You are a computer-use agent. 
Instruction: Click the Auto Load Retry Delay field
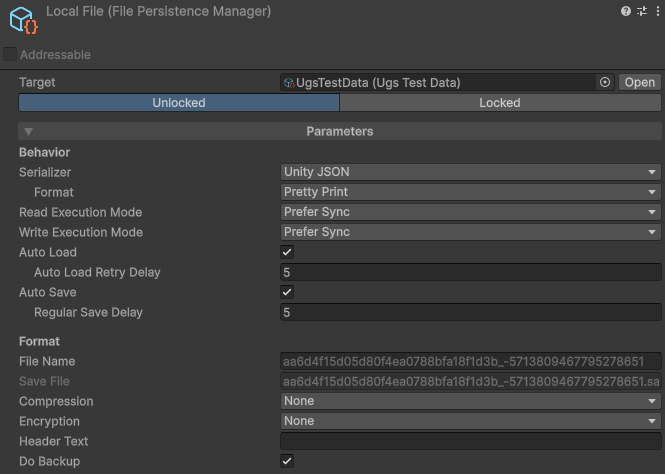coord(470,272)
